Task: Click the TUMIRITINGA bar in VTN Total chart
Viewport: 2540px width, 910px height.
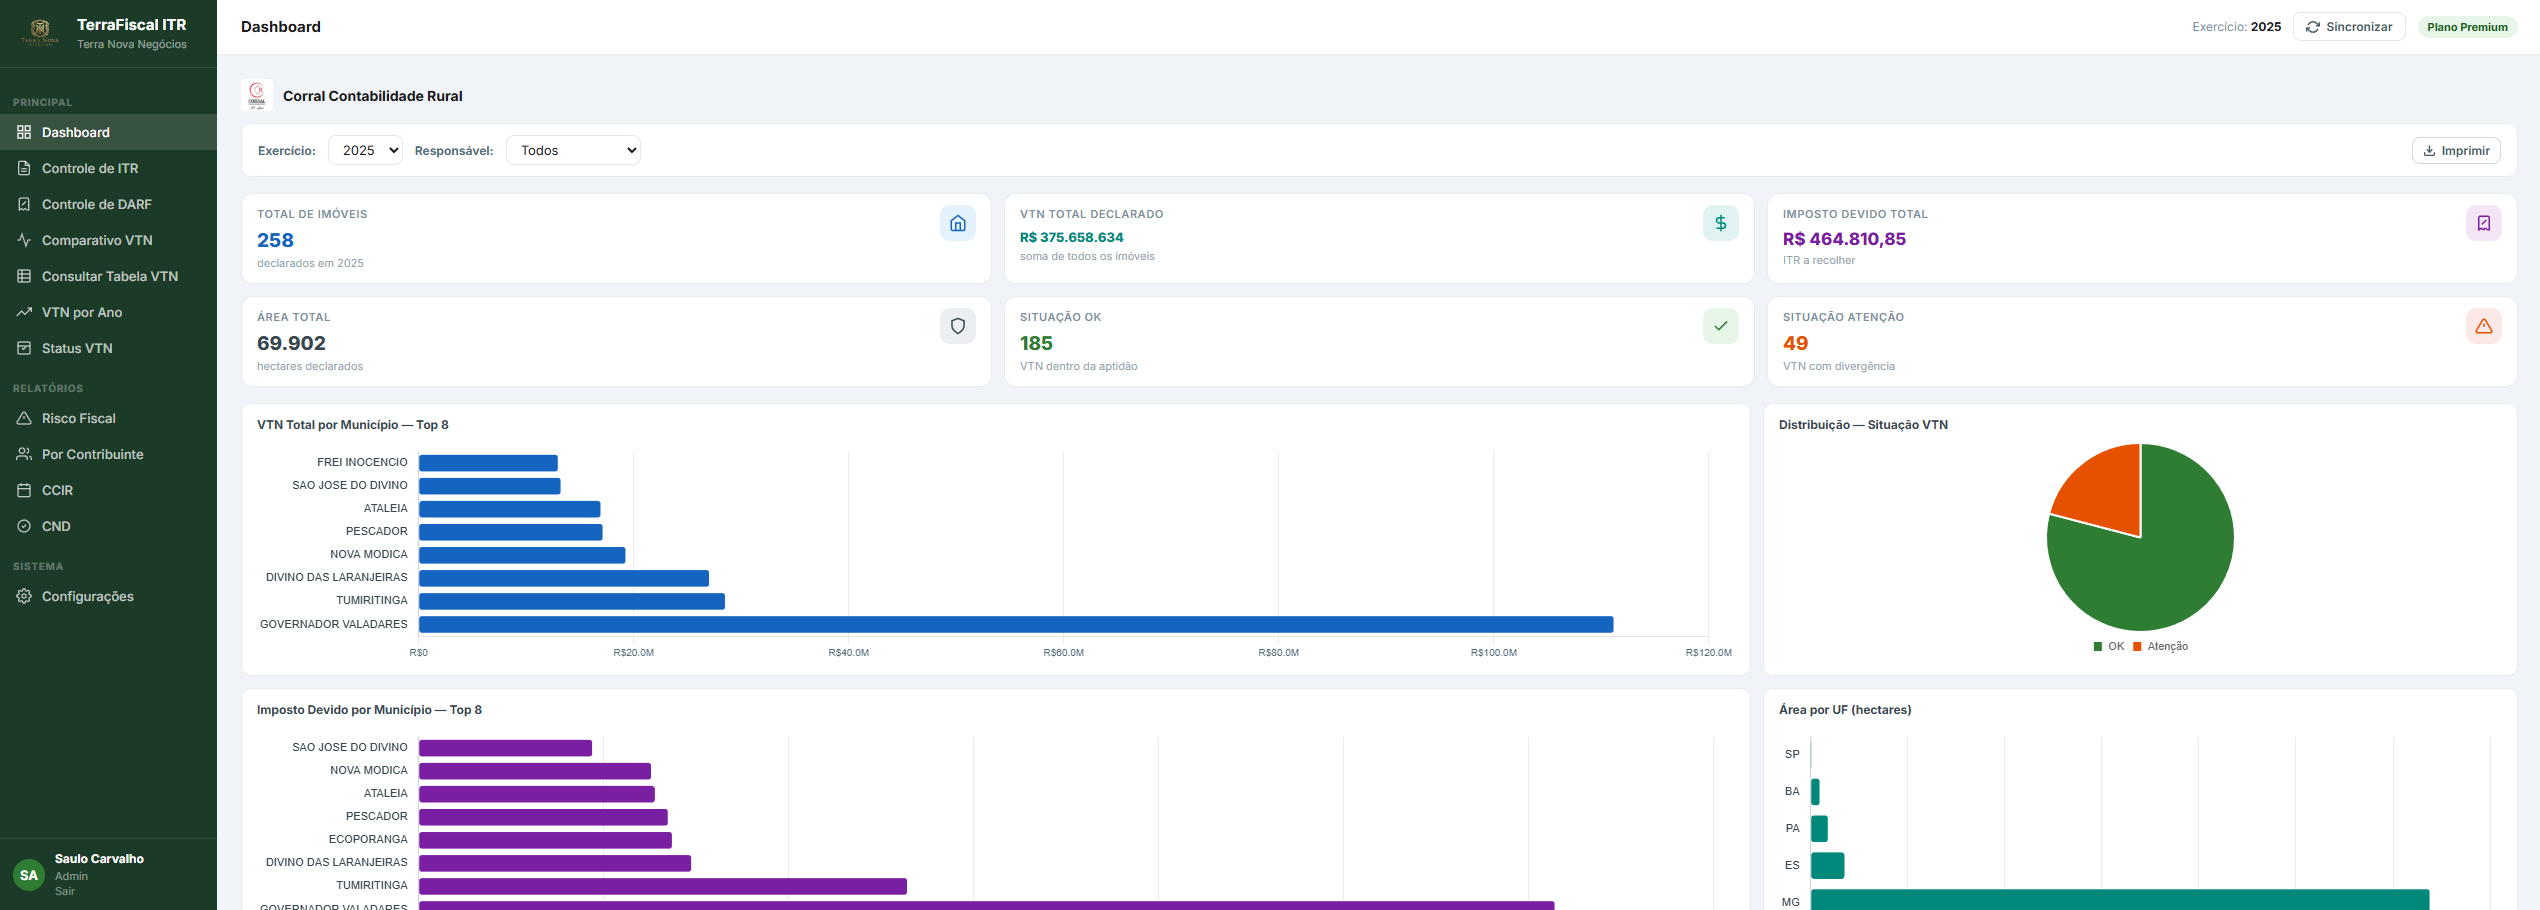Action: [x=572, y=601]
